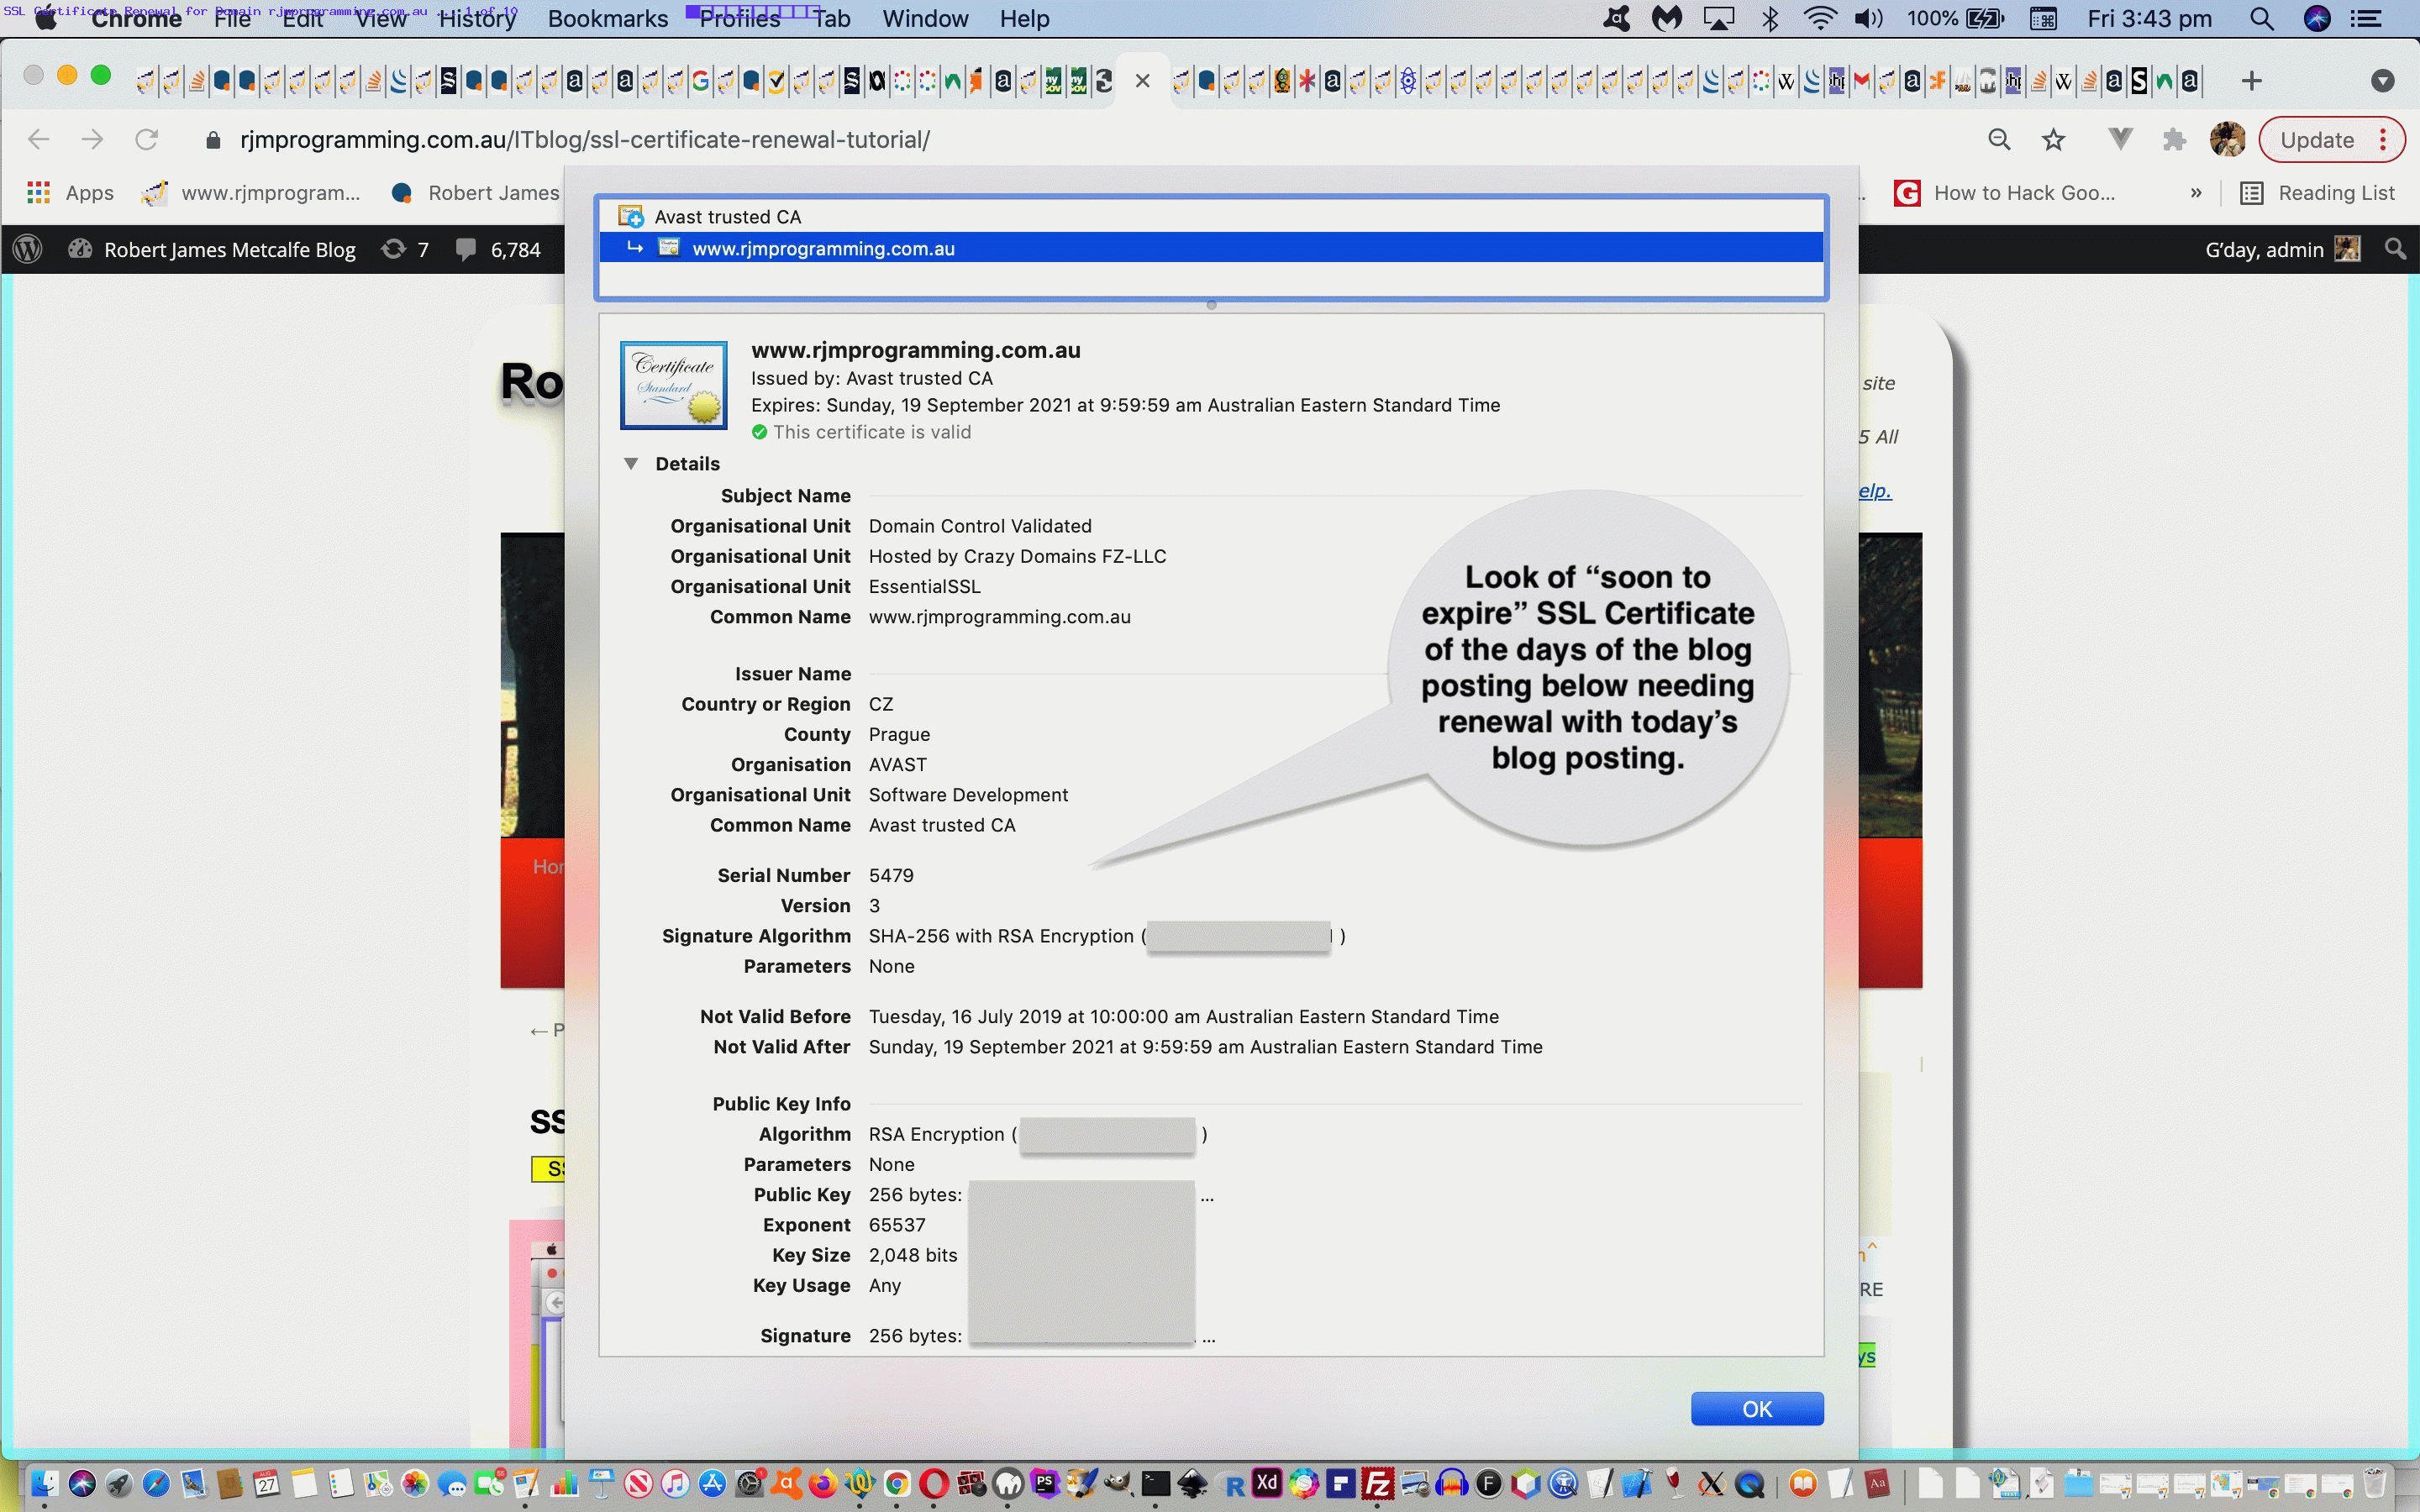This screenshot has height=1512, width=2420.
Task: Open the Chrome menu in menu bar
Action: [x=136, y=18]
